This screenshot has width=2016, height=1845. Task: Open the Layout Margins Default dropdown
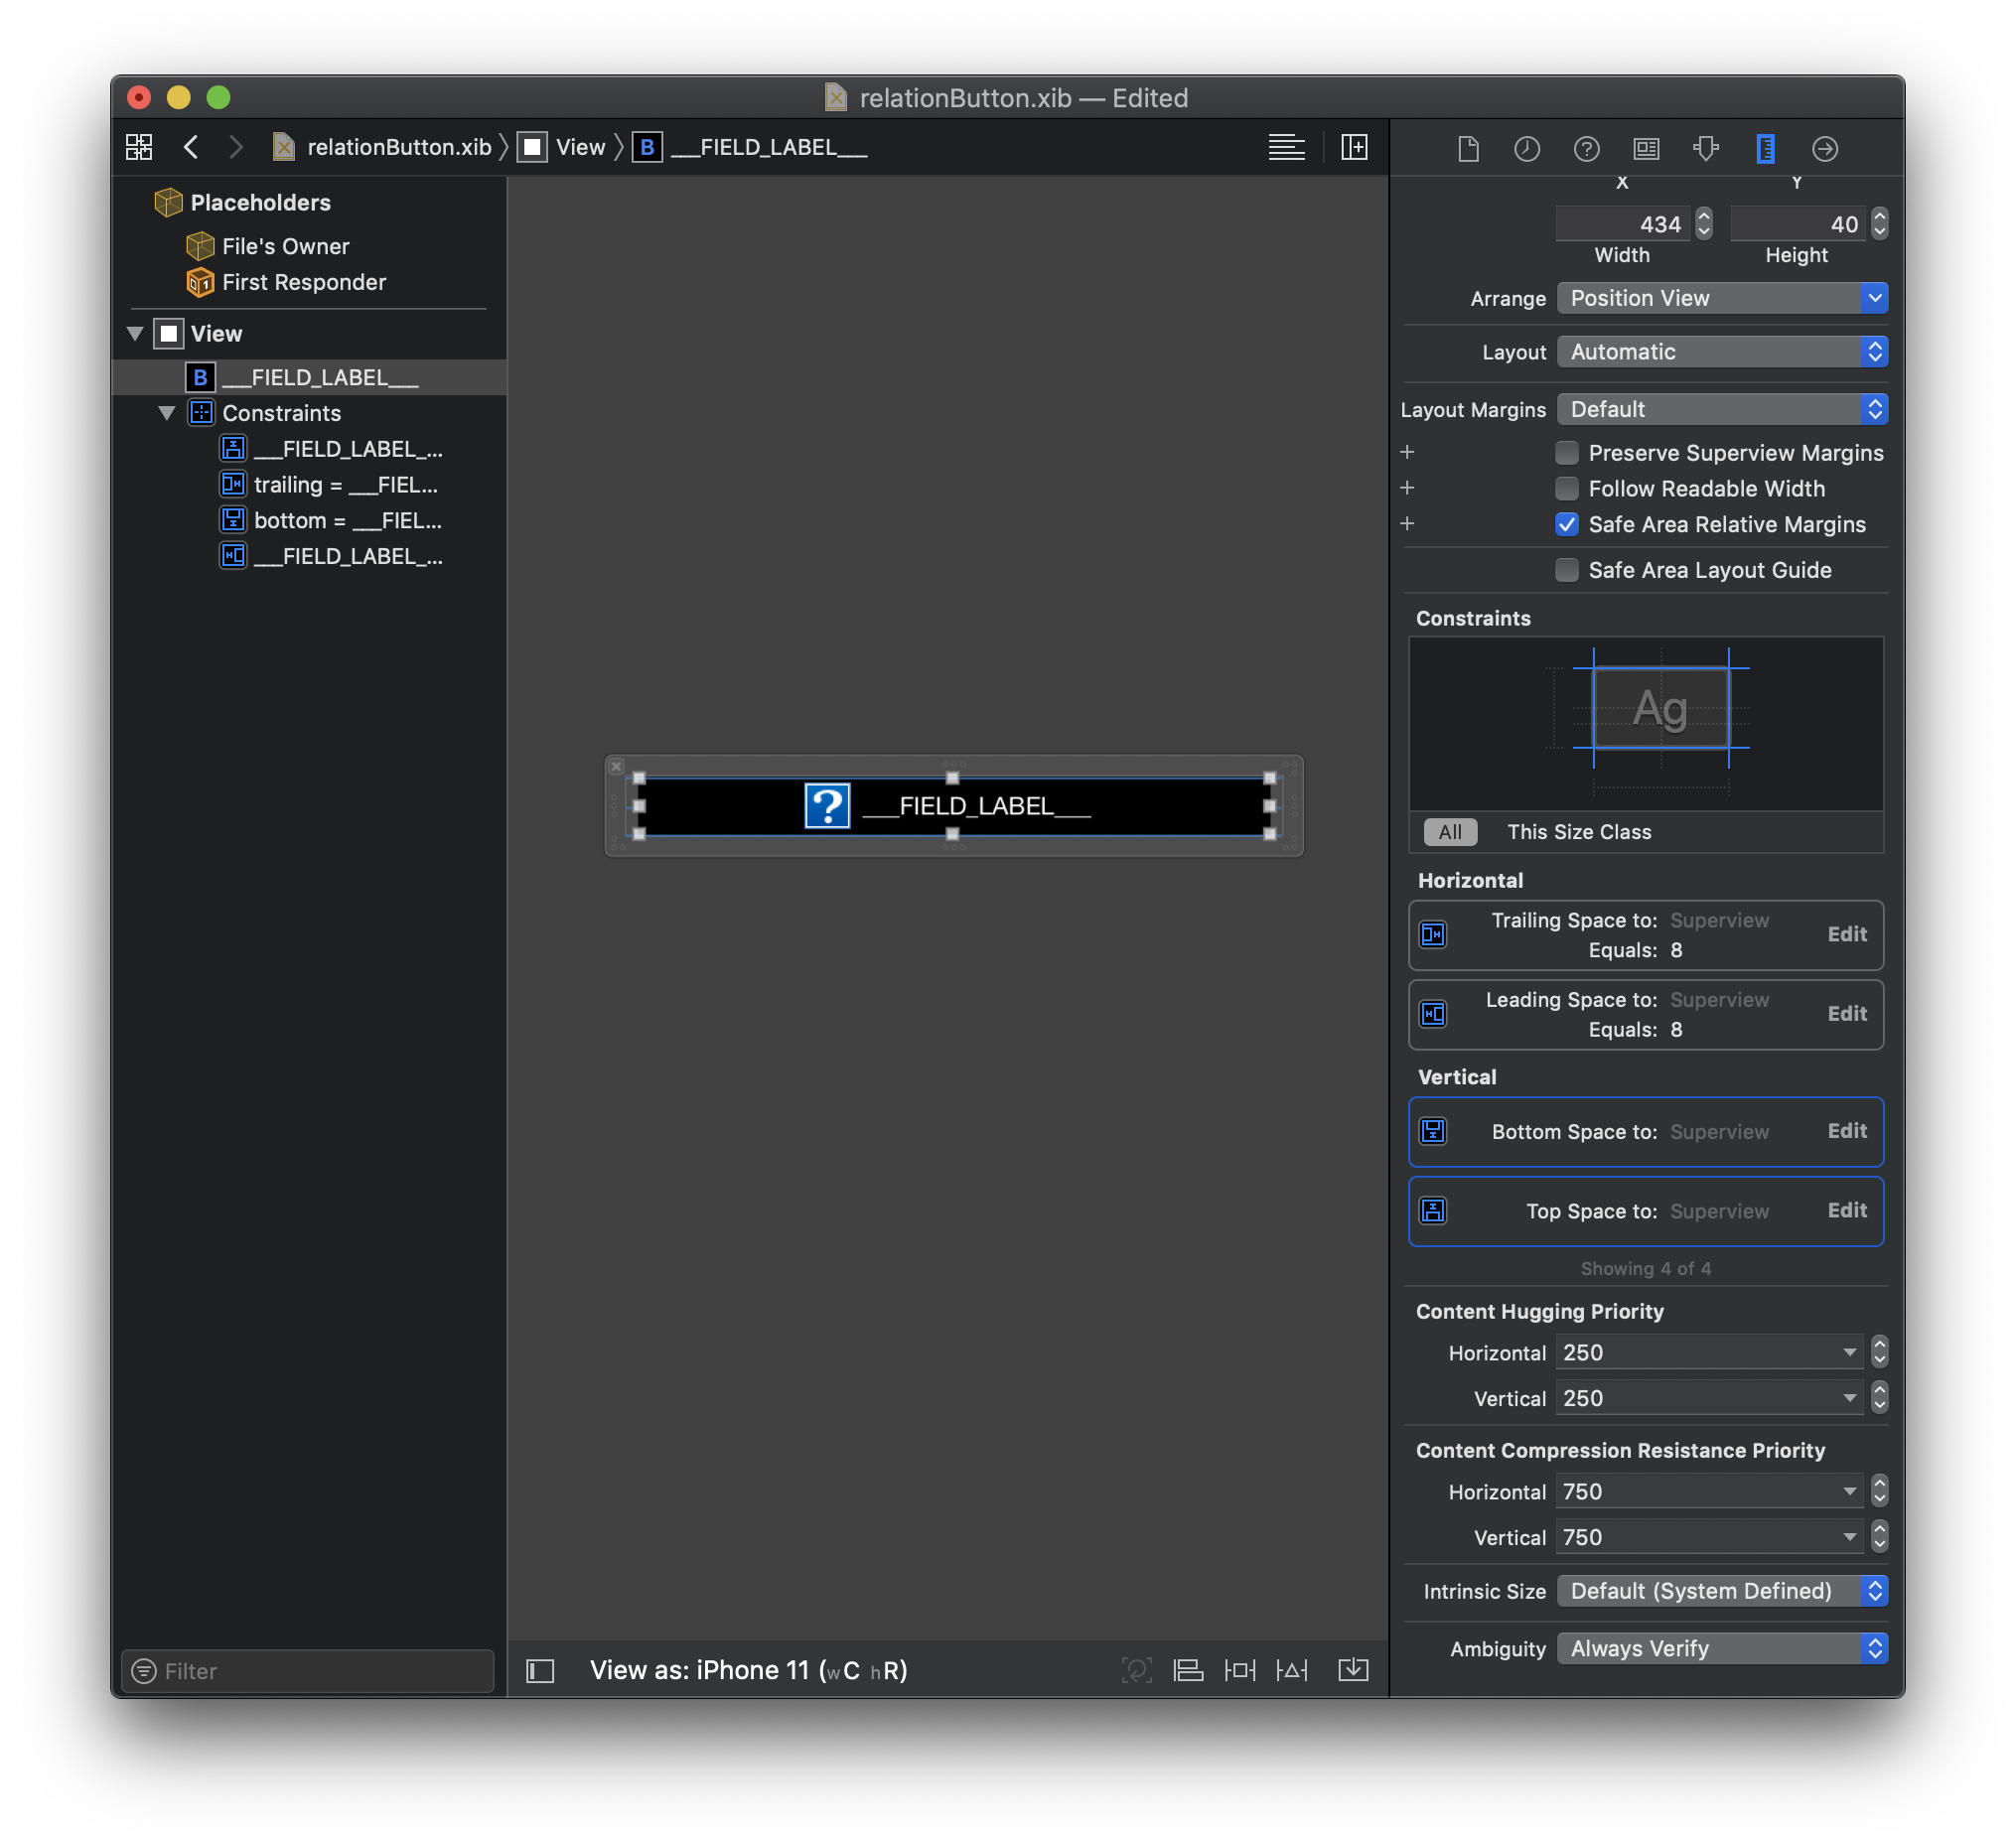coord(1721,410)
